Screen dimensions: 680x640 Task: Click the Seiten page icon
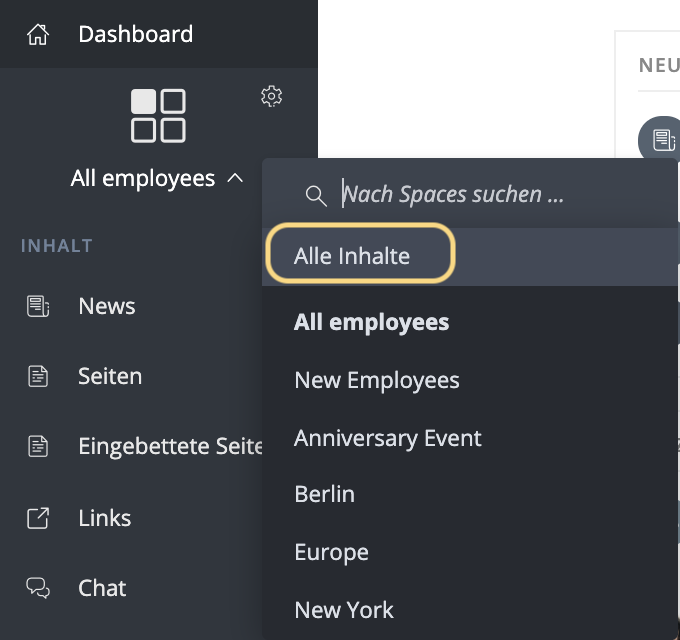[x=38, y=377]
